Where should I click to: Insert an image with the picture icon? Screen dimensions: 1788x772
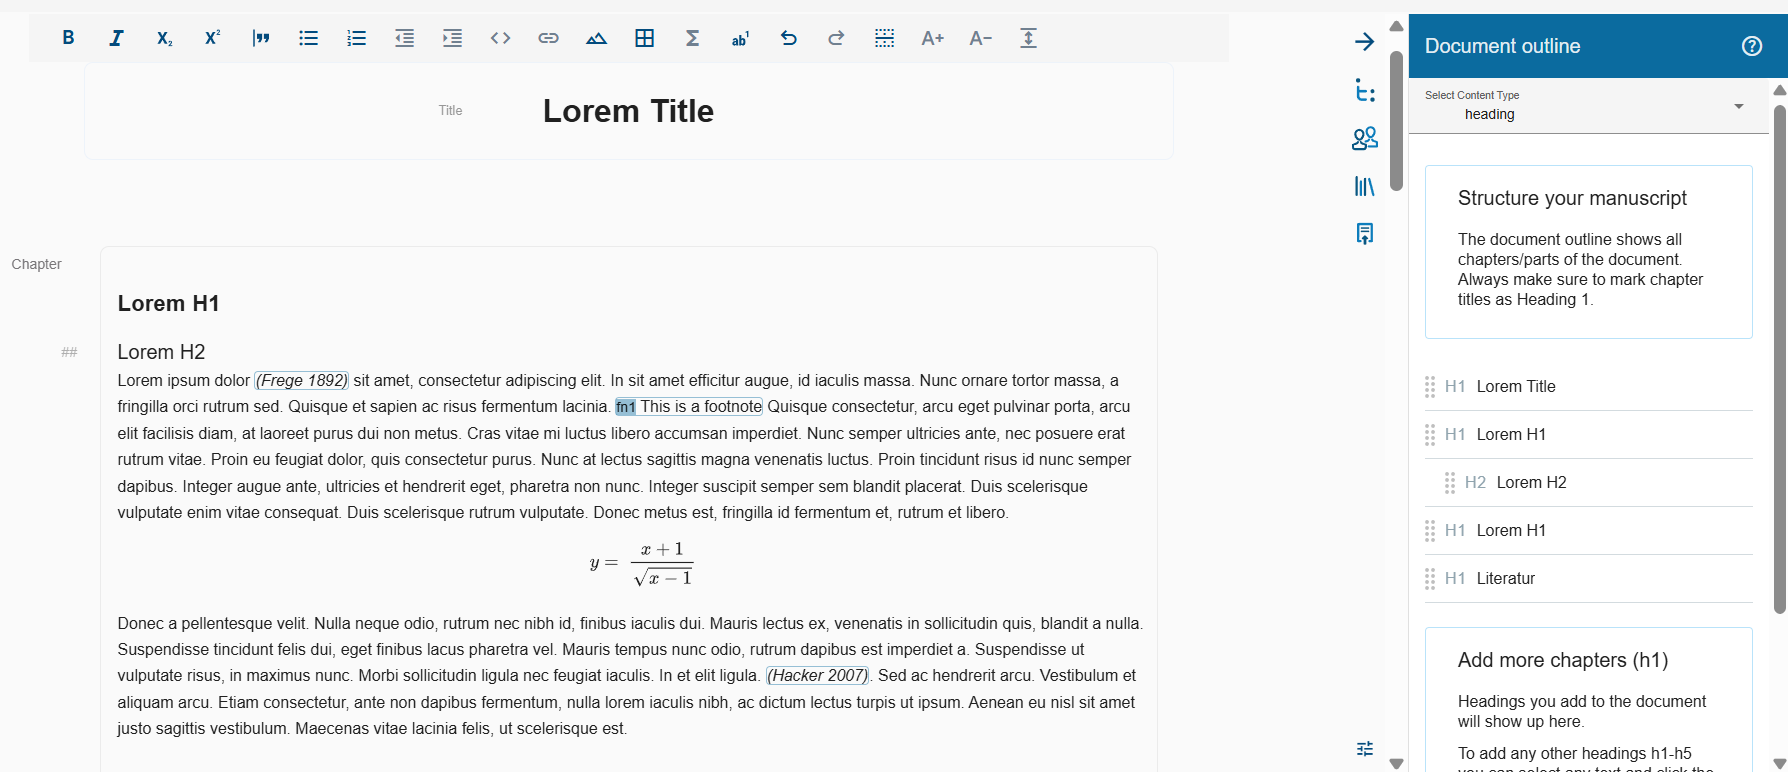pos(596,38)
